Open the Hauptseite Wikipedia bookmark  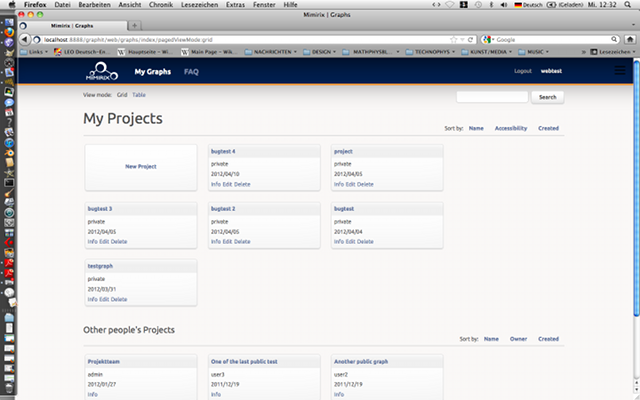click(145, 52)
